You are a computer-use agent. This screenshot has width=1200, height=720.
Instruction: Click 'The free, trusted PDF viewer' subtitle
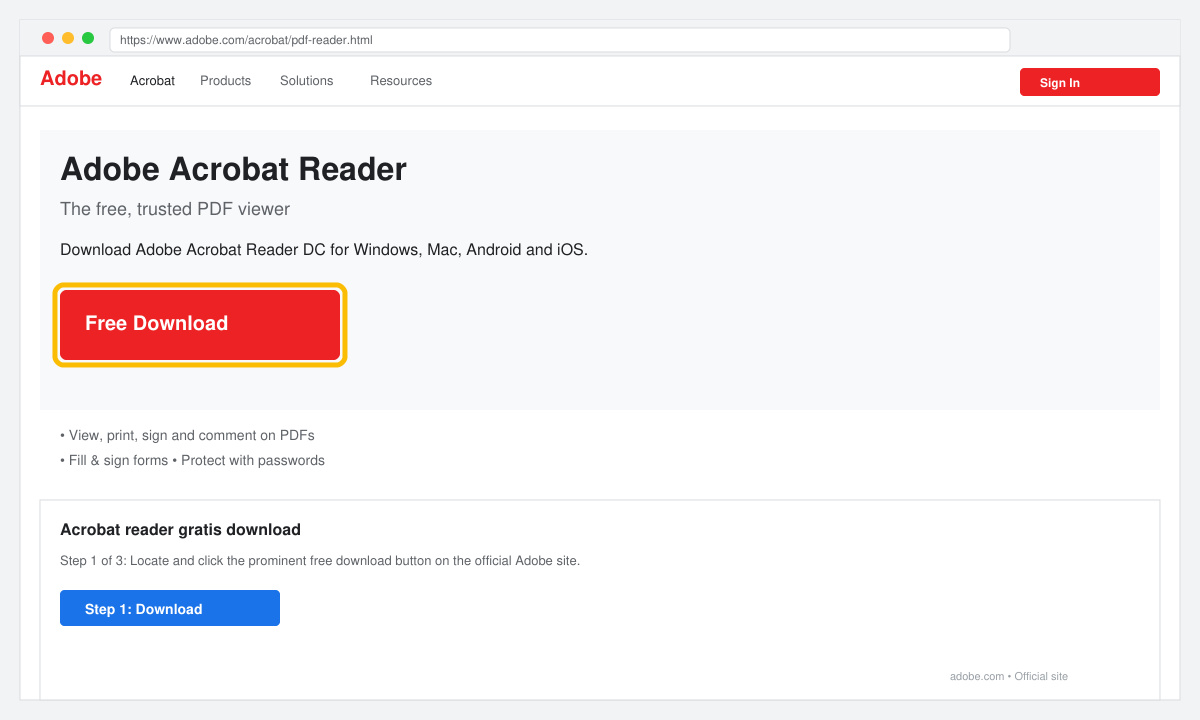(x=175, y=209)
